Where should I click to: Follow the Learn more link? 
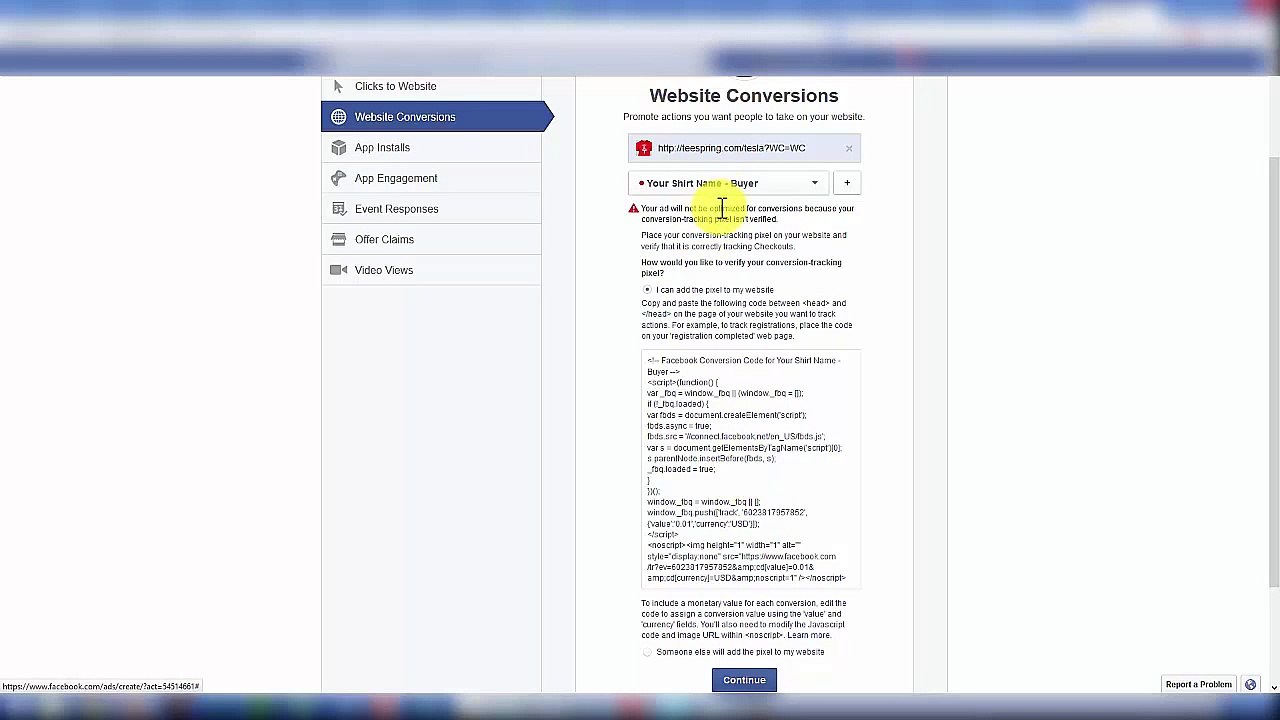pyautogui.click(x=809, y=635)
